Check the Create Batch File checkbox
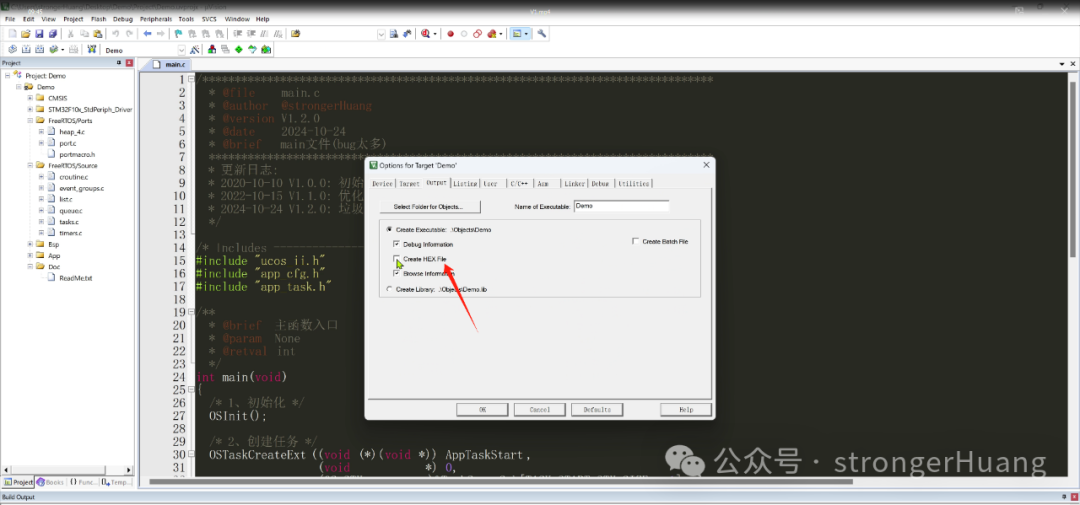The width and height of the screenshot is (1080, 505). point(635,242)
